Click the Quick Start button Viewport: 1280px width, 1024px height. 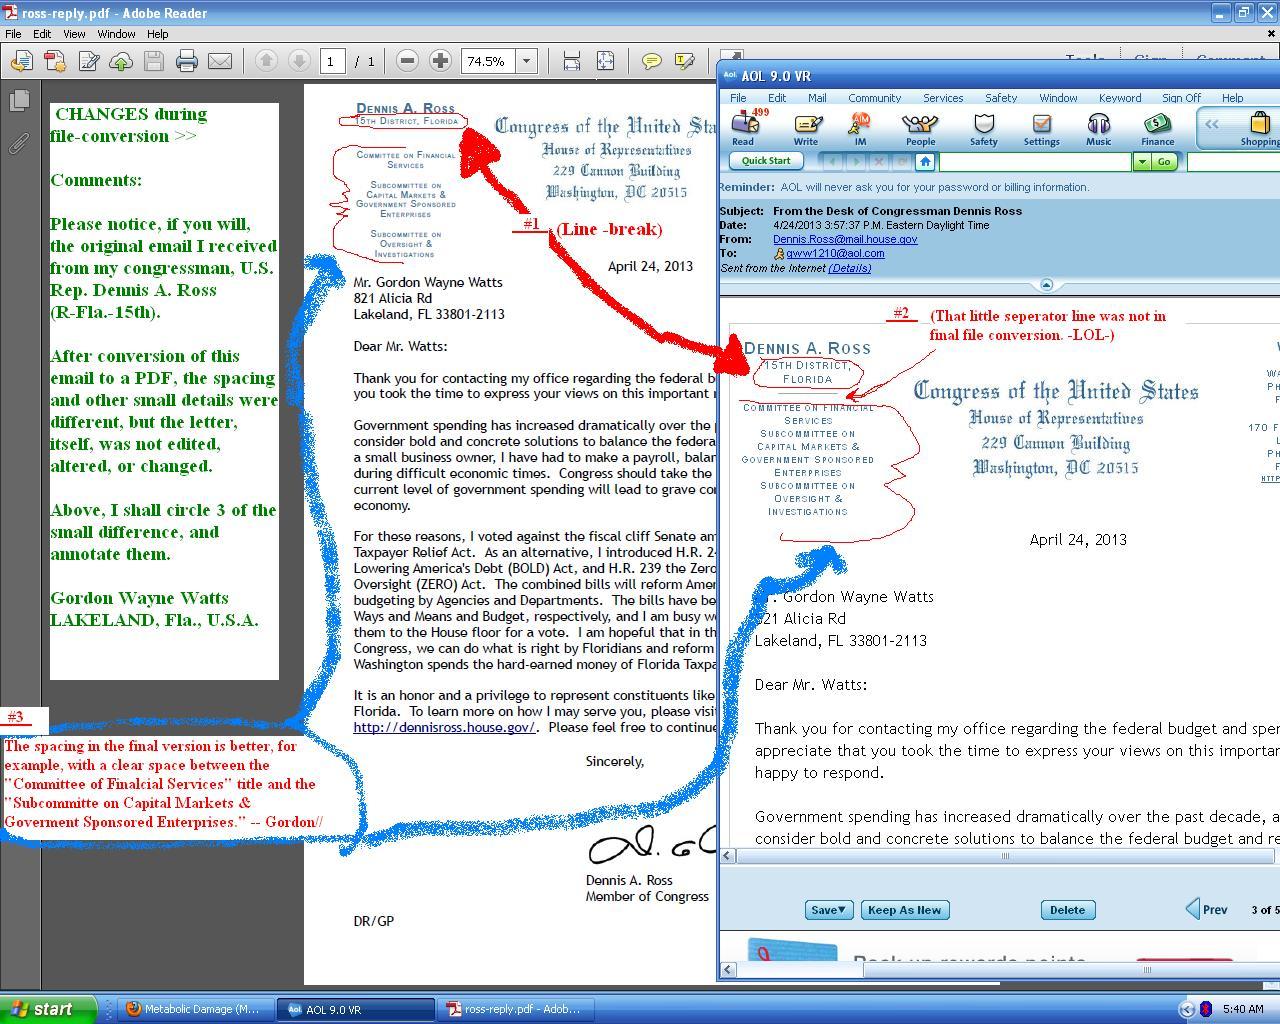pos(767,161)
